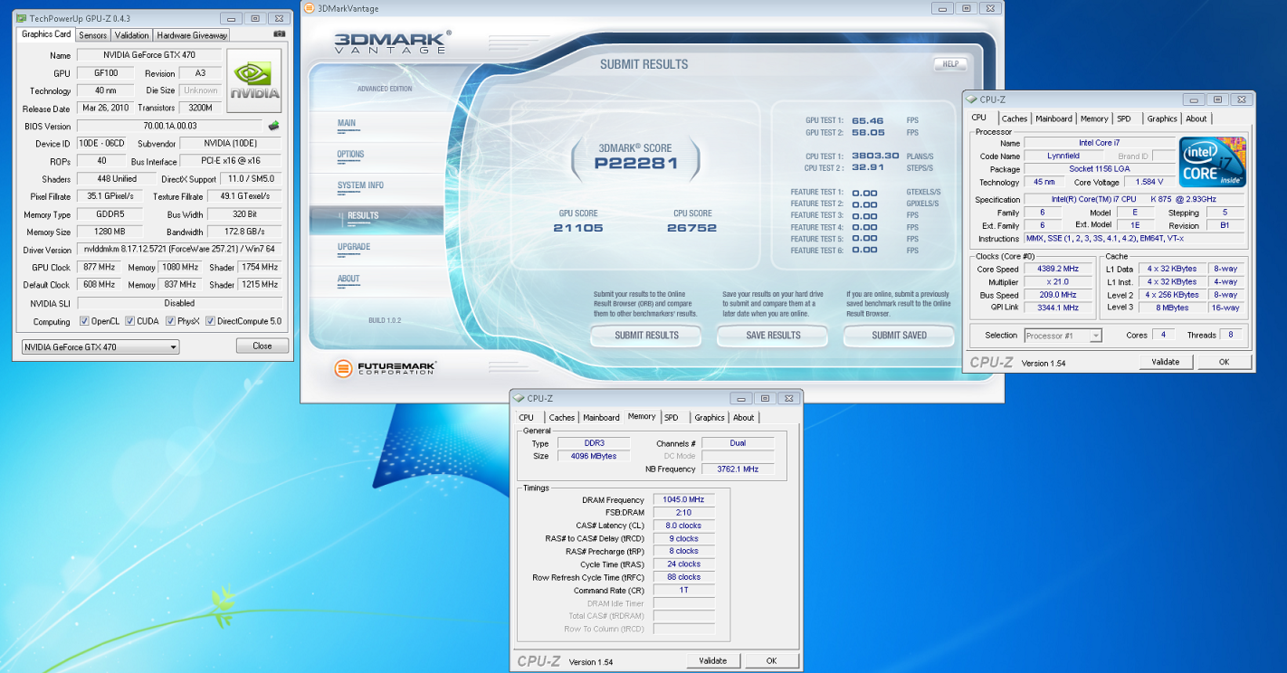1287x673 pixels.
Task: Click the Core Speed 4389.2 MHz value
Action: click(1057, 270)
